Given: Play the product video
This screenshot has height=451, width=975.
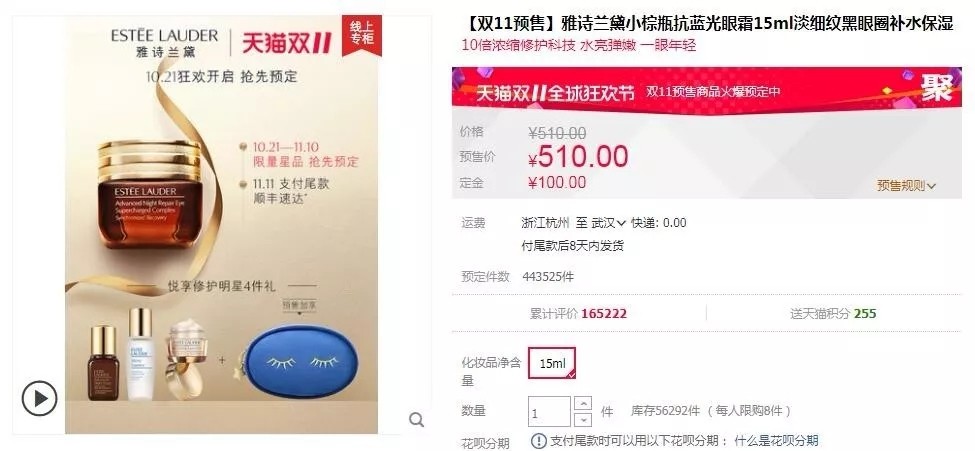Looking at the screenshot, I should point(39,398).
